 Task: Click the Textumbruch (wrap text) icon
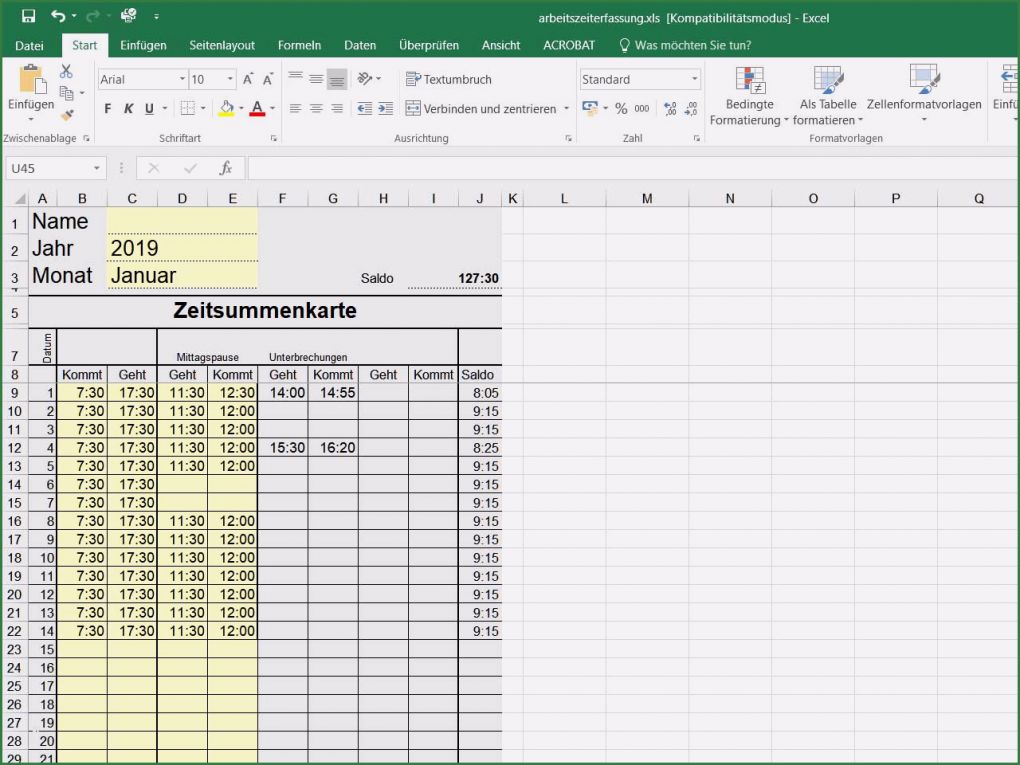point(415,78)
